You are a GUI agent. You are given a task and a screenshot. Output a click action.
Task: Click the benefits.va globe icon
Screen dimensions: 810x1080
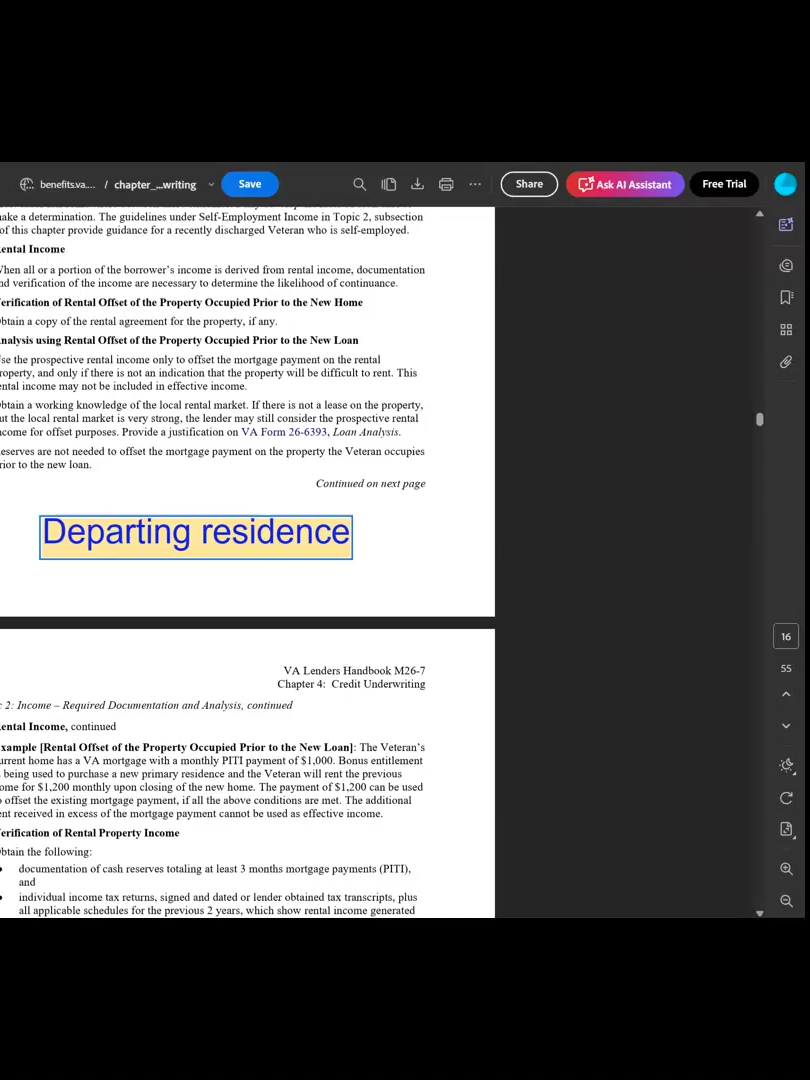tap(27, 184)
